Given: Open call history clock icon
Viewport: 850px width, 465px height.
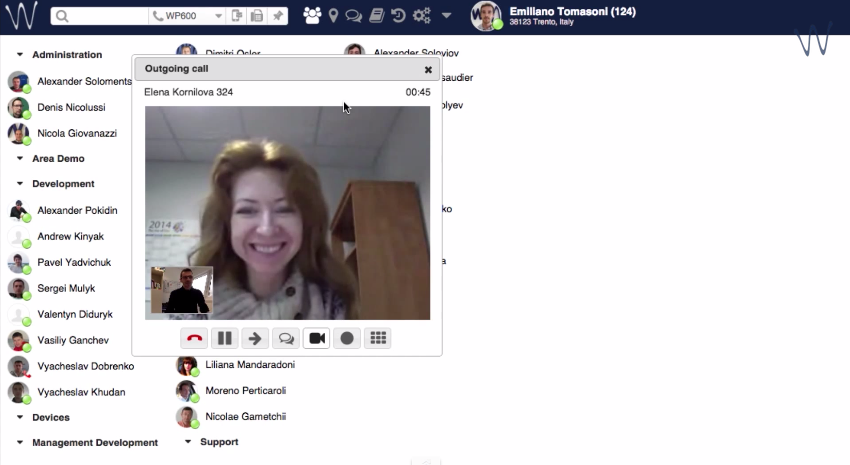Looking at the screenshot, I should click(397, 16).
